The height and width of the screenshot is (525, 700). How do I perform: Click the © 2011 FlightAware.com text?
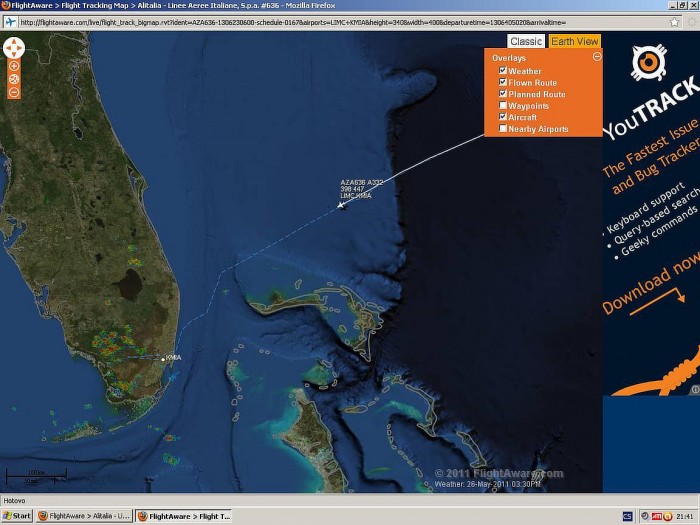pyautogui.click(x=499, y=473)
